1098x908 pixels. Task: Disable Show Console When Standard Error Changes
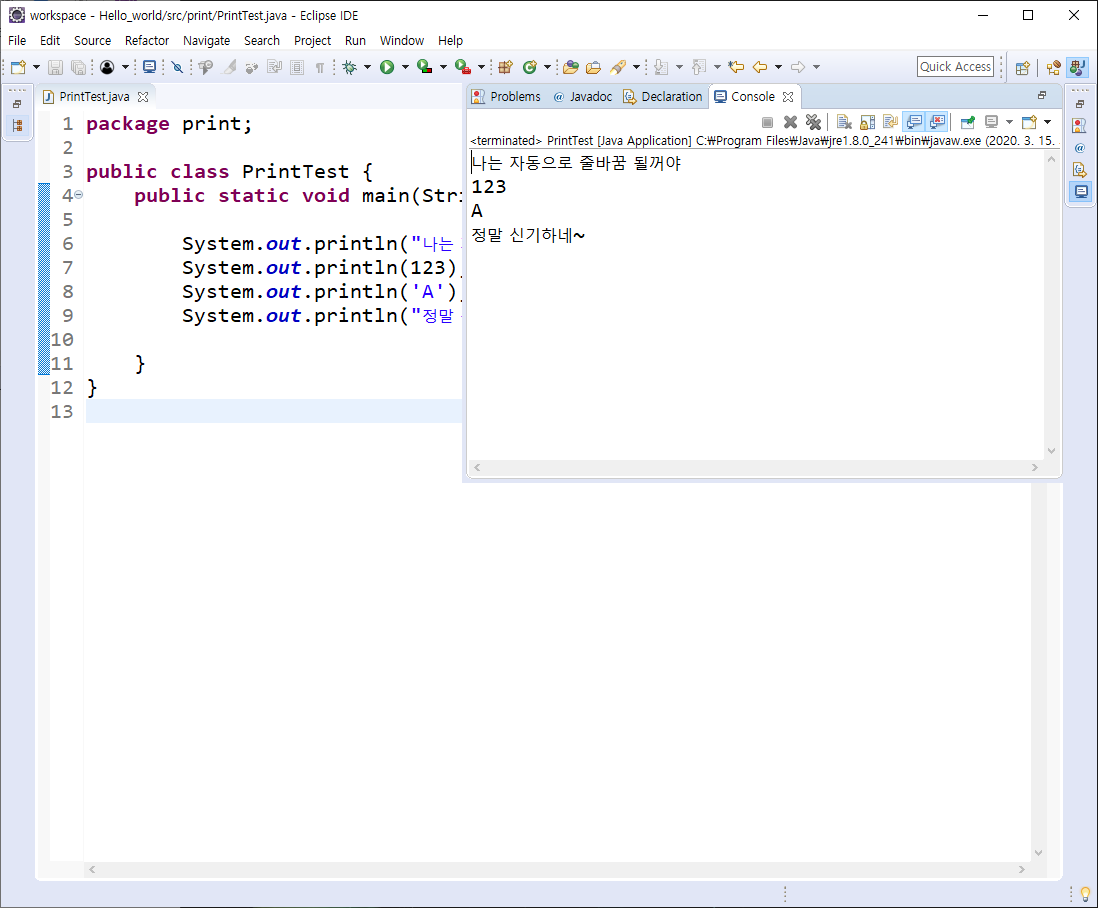pos(937,121)
